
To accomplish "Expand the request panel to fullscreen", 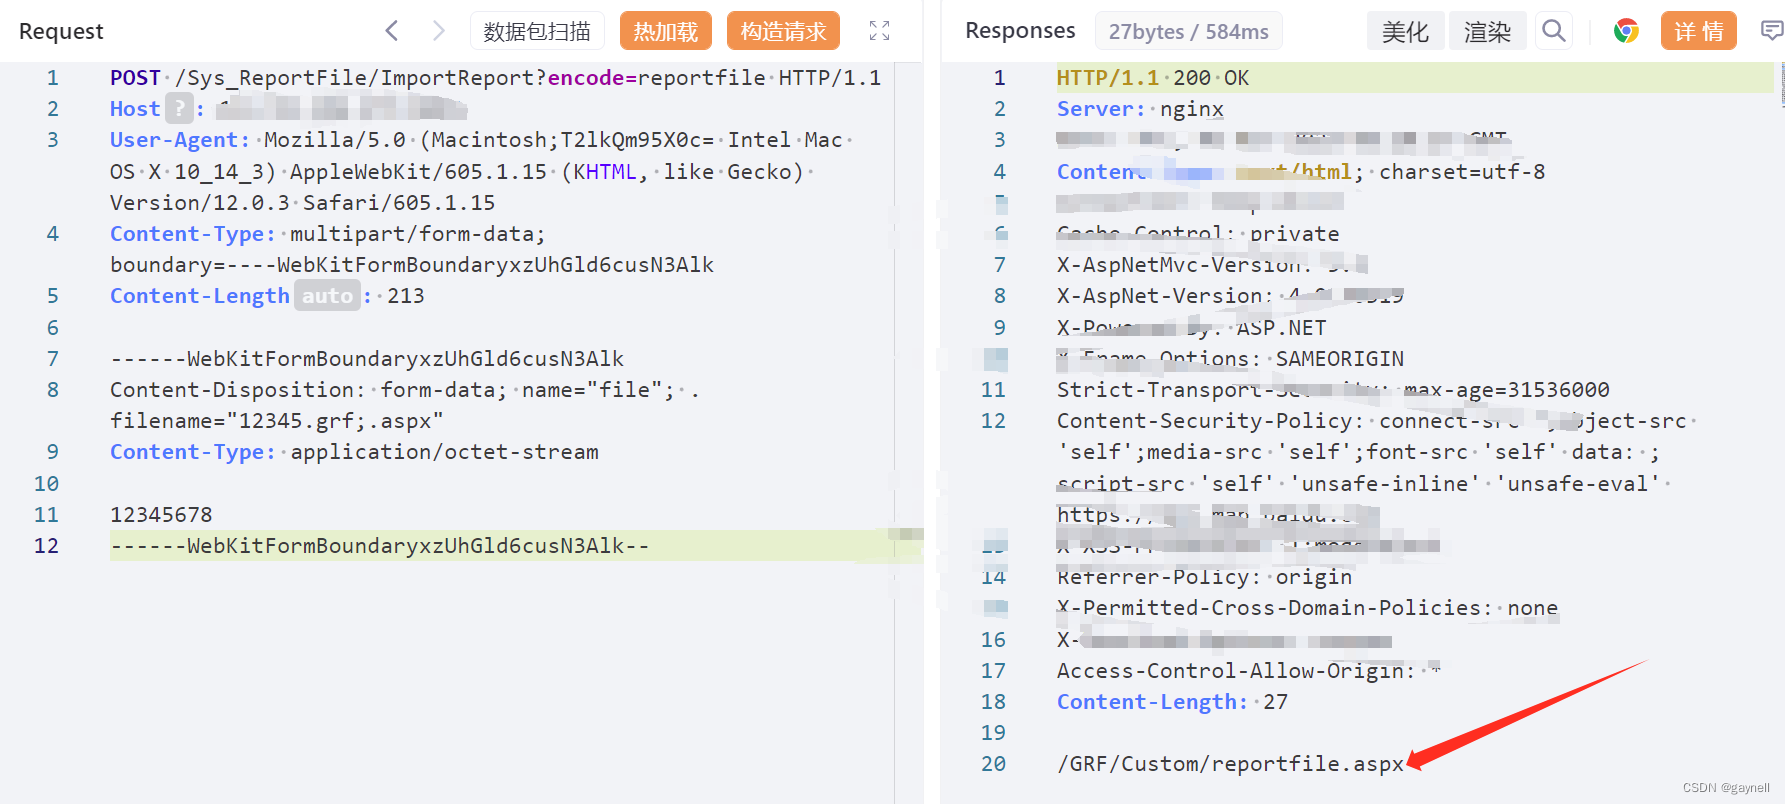I will click(879, 31).
